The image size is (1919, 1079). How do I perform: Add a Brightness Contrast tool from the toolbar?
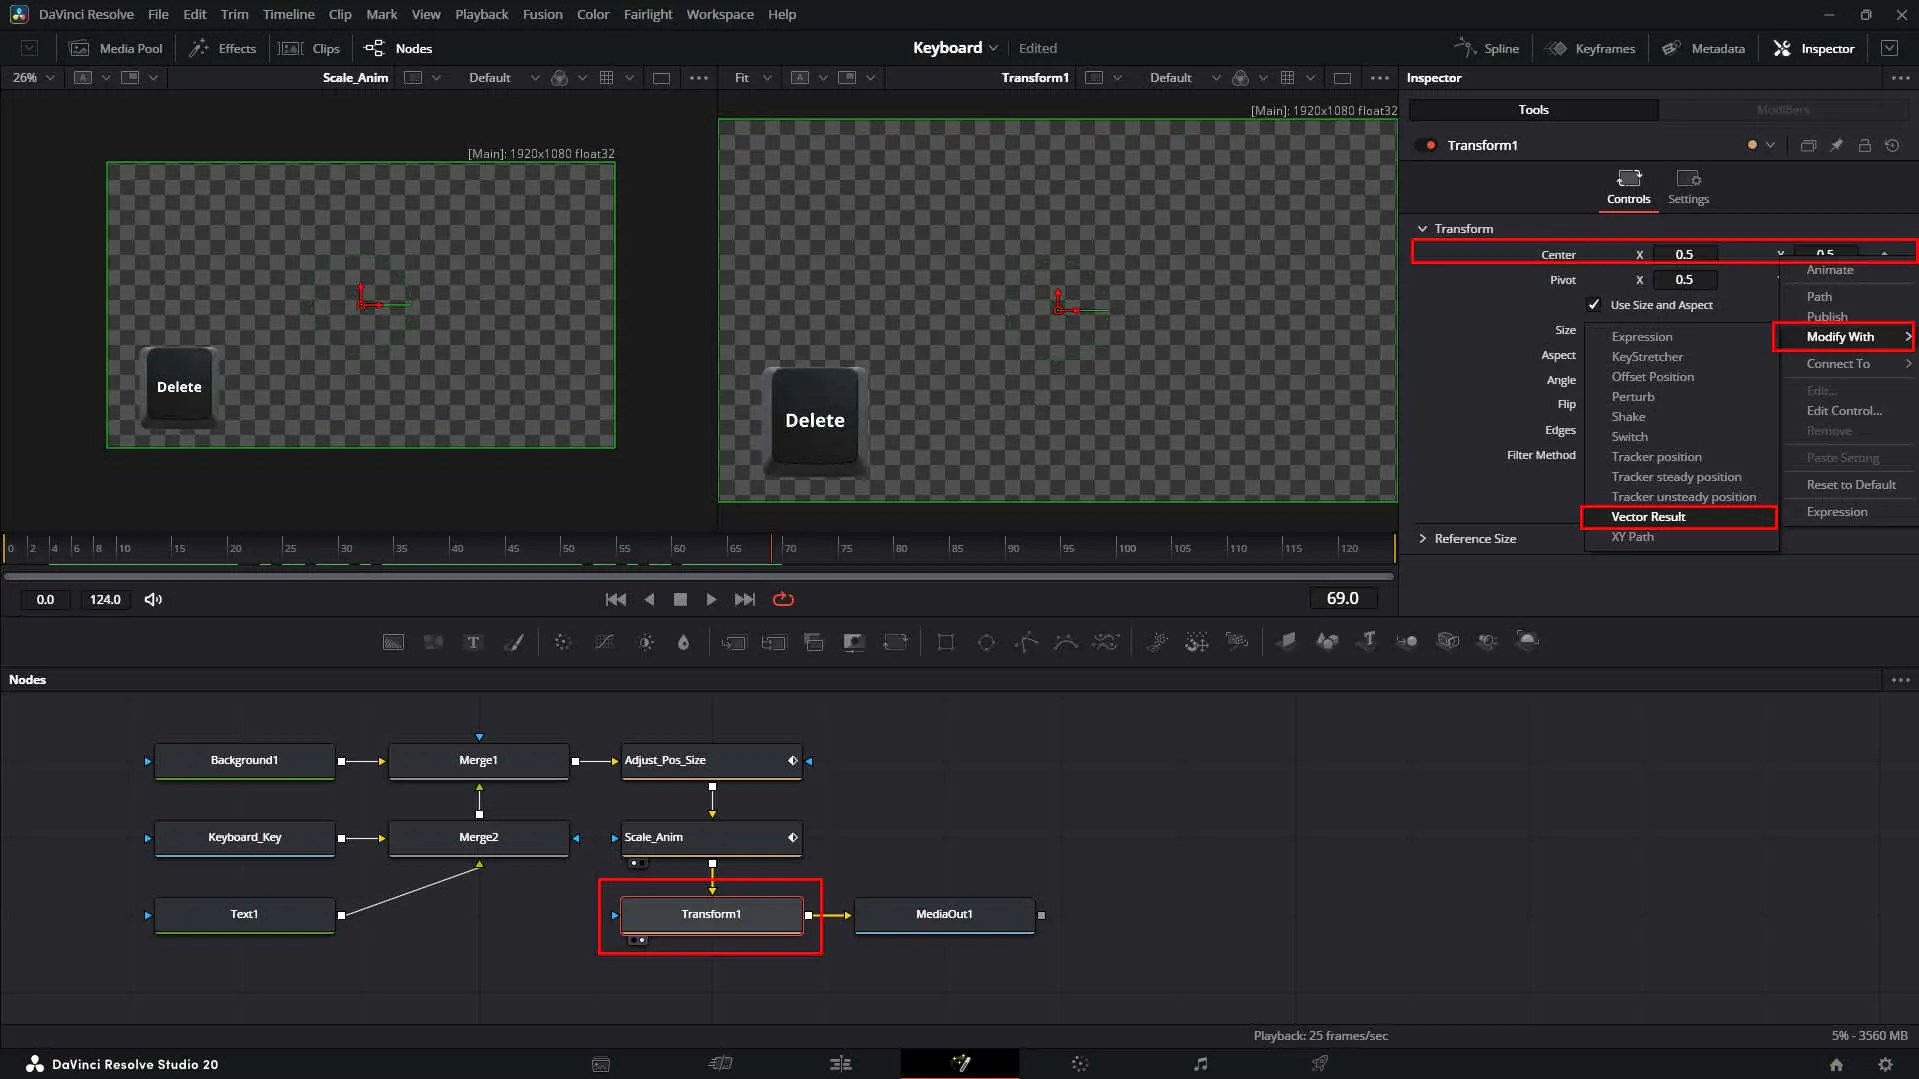(x=646, y=642)
